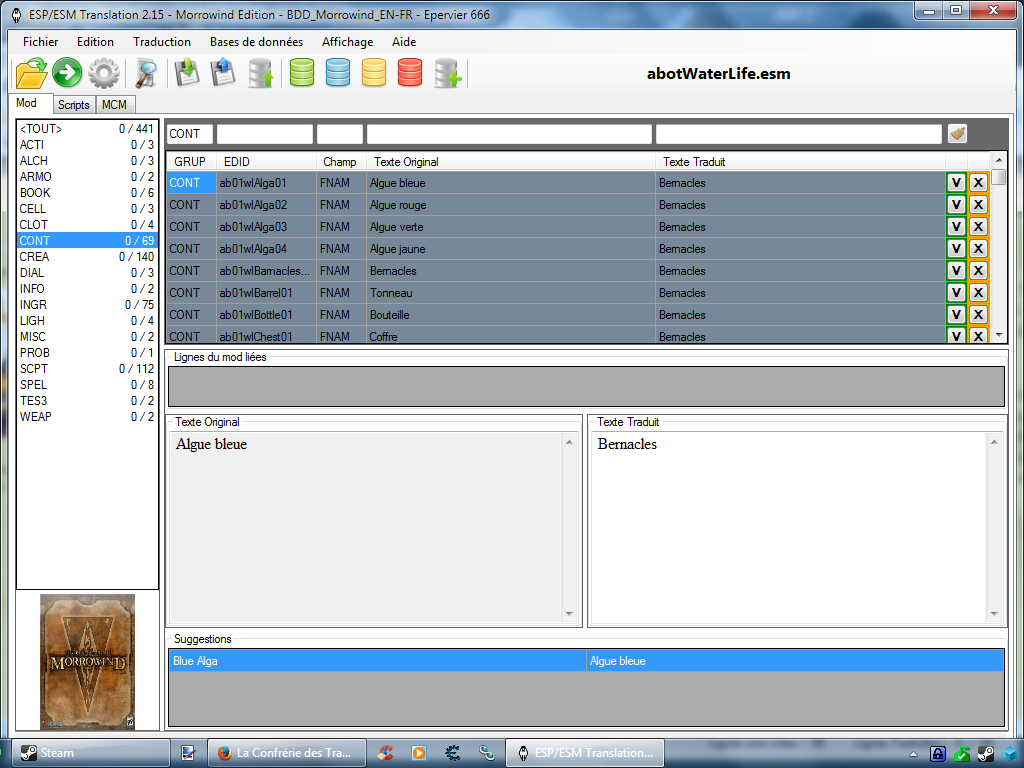Sort by the EDID column header
This screenshot has width=1024, height=768.
tap(266, 162)
